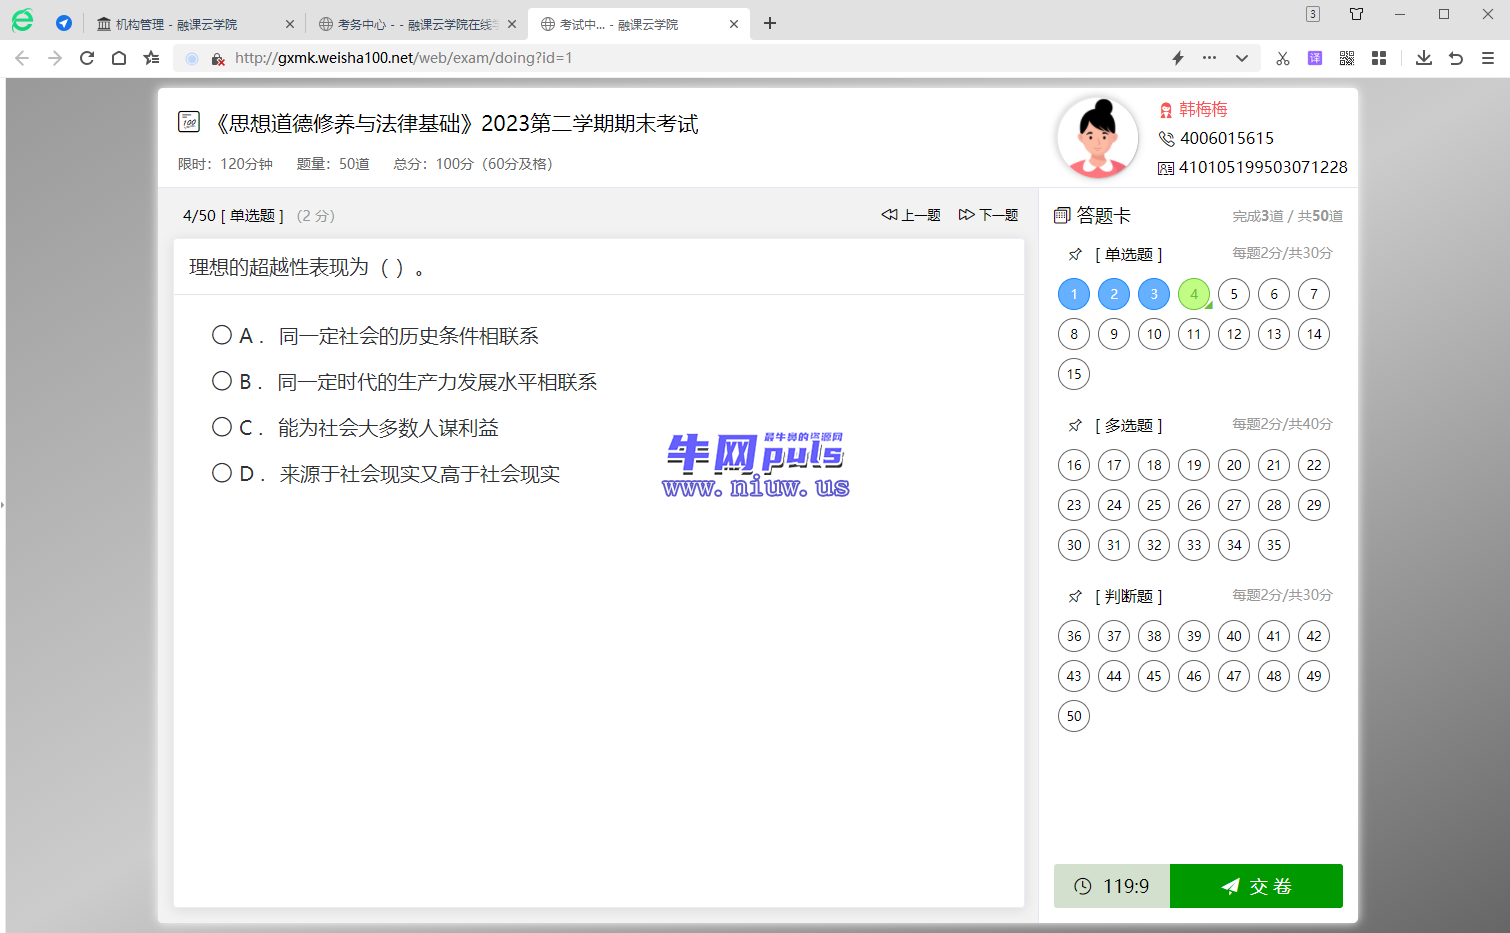
Task: Click the 答题卡 answer card icon
Action: click(1062, 215)
